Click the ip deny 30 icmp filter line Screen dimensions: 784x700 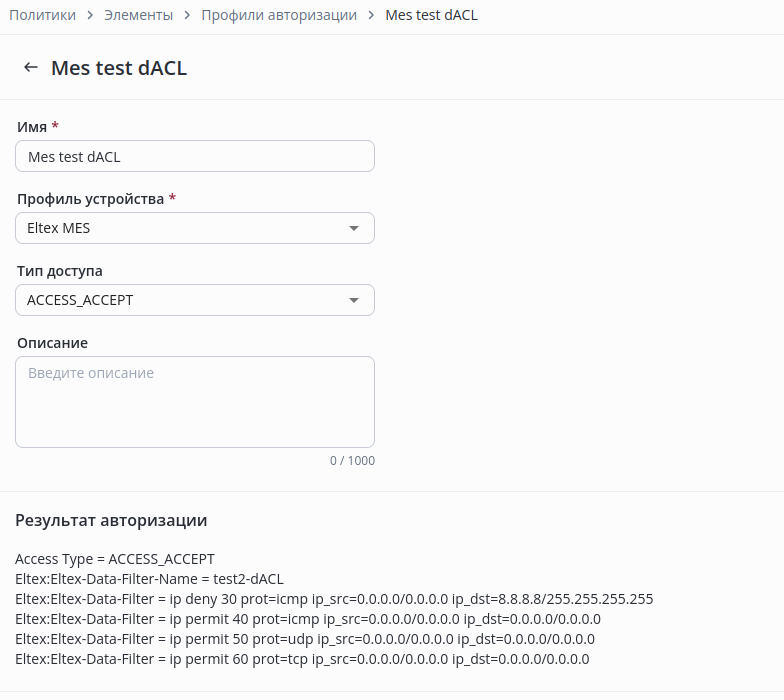pyautogui.click(x=334, y=599)
